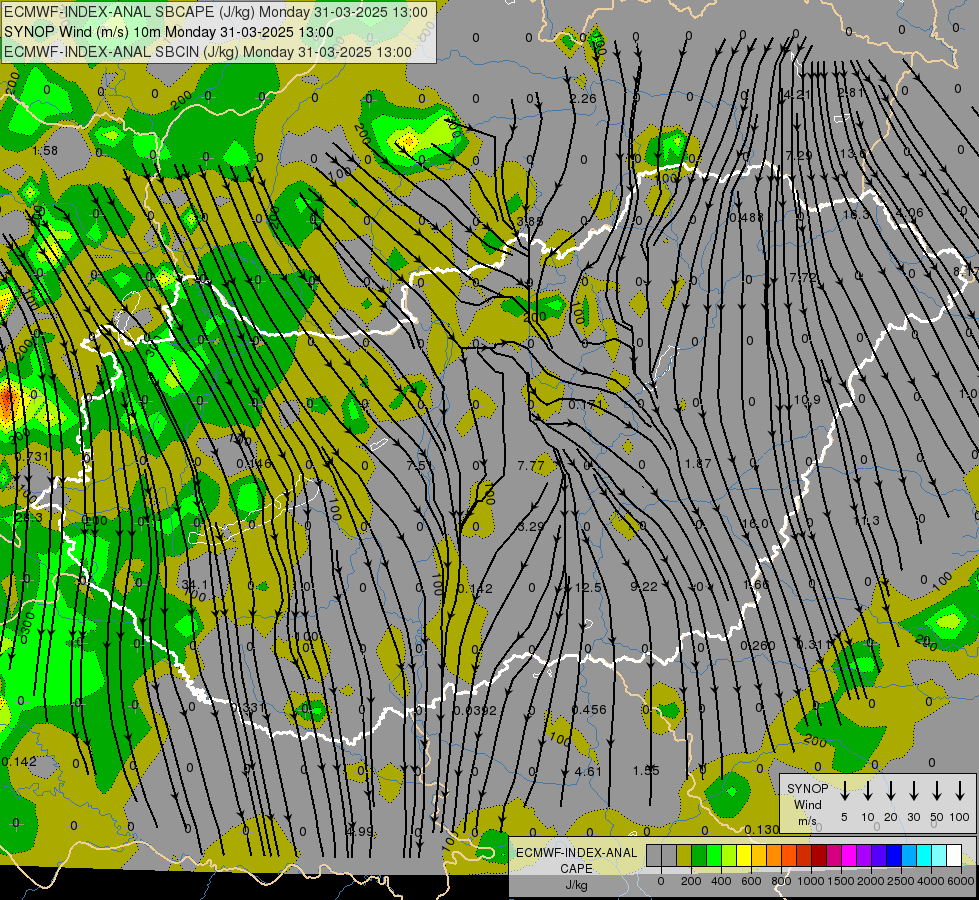
Task: Select the white 6000 J/kg CAPE swatch
Action: click(x=954, y=856)
